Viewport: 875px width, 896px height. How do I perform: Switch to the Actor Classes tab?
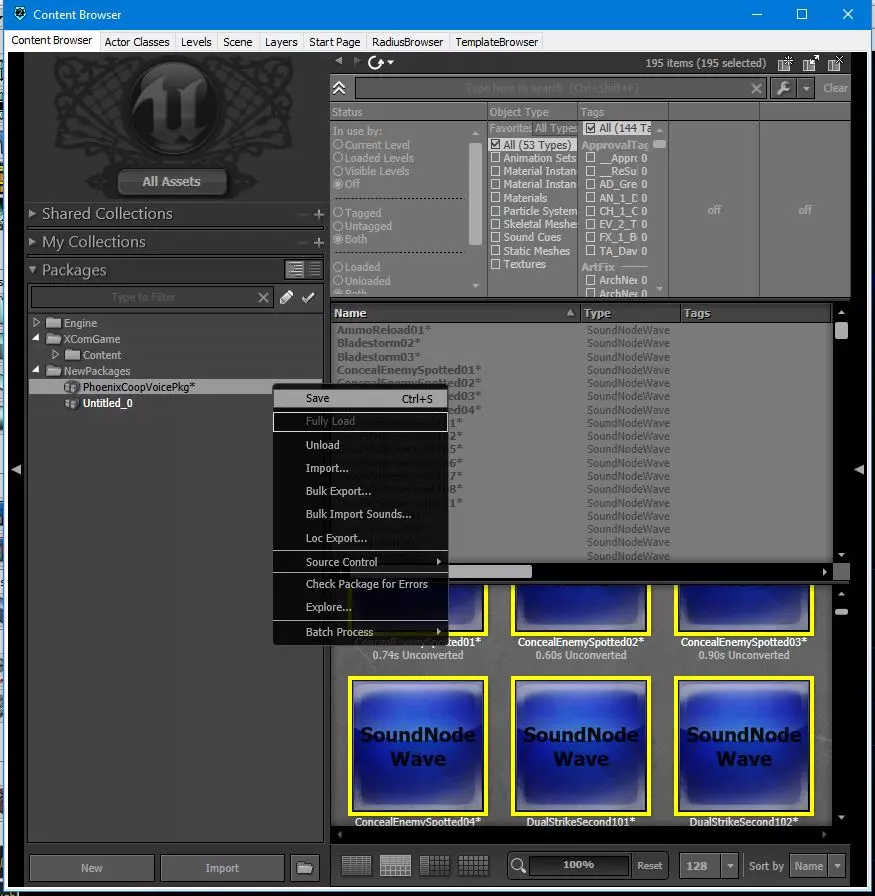137,42
